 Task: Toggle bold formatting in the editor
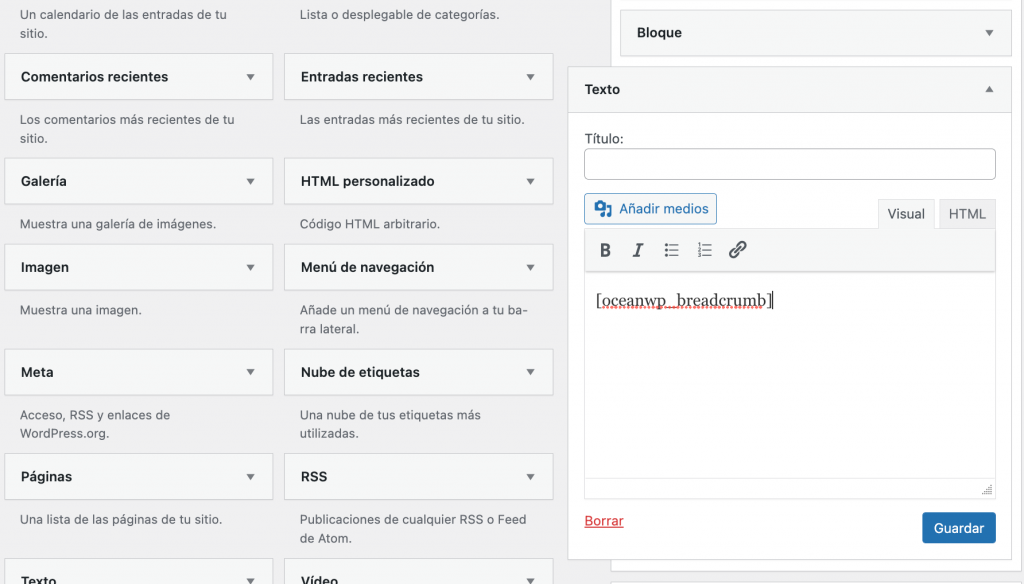click(x=605, y=251)
